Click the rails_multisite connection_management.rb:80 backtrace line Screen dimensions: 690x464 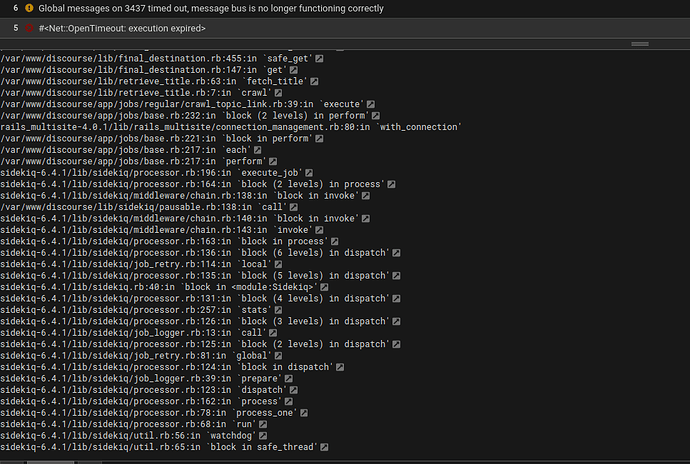click(231, 127)
